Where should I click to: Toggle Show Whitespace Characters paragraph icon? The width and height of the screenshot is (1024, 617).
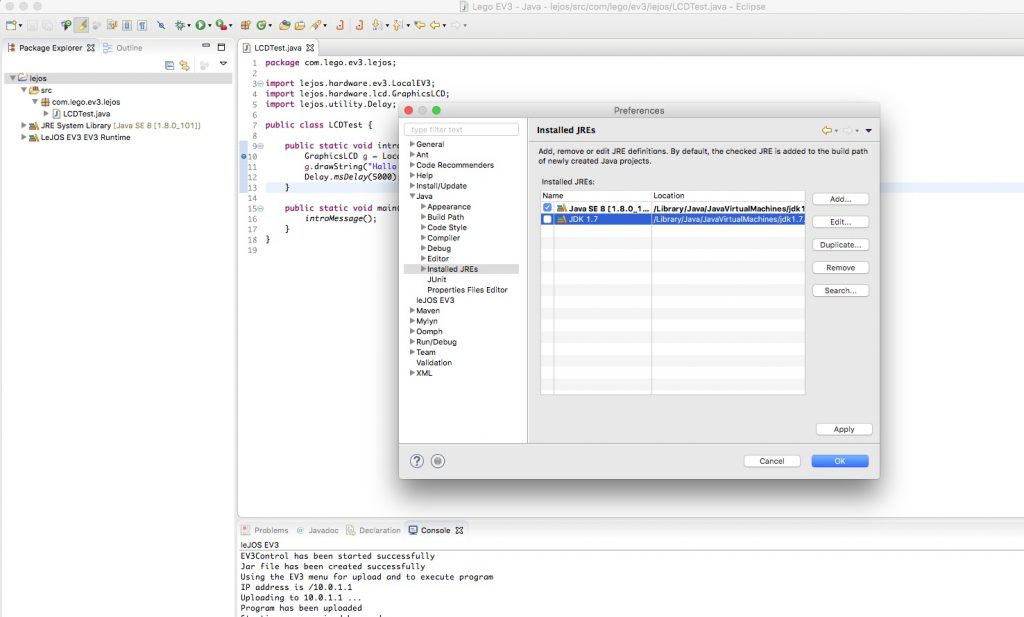(142, 25)
